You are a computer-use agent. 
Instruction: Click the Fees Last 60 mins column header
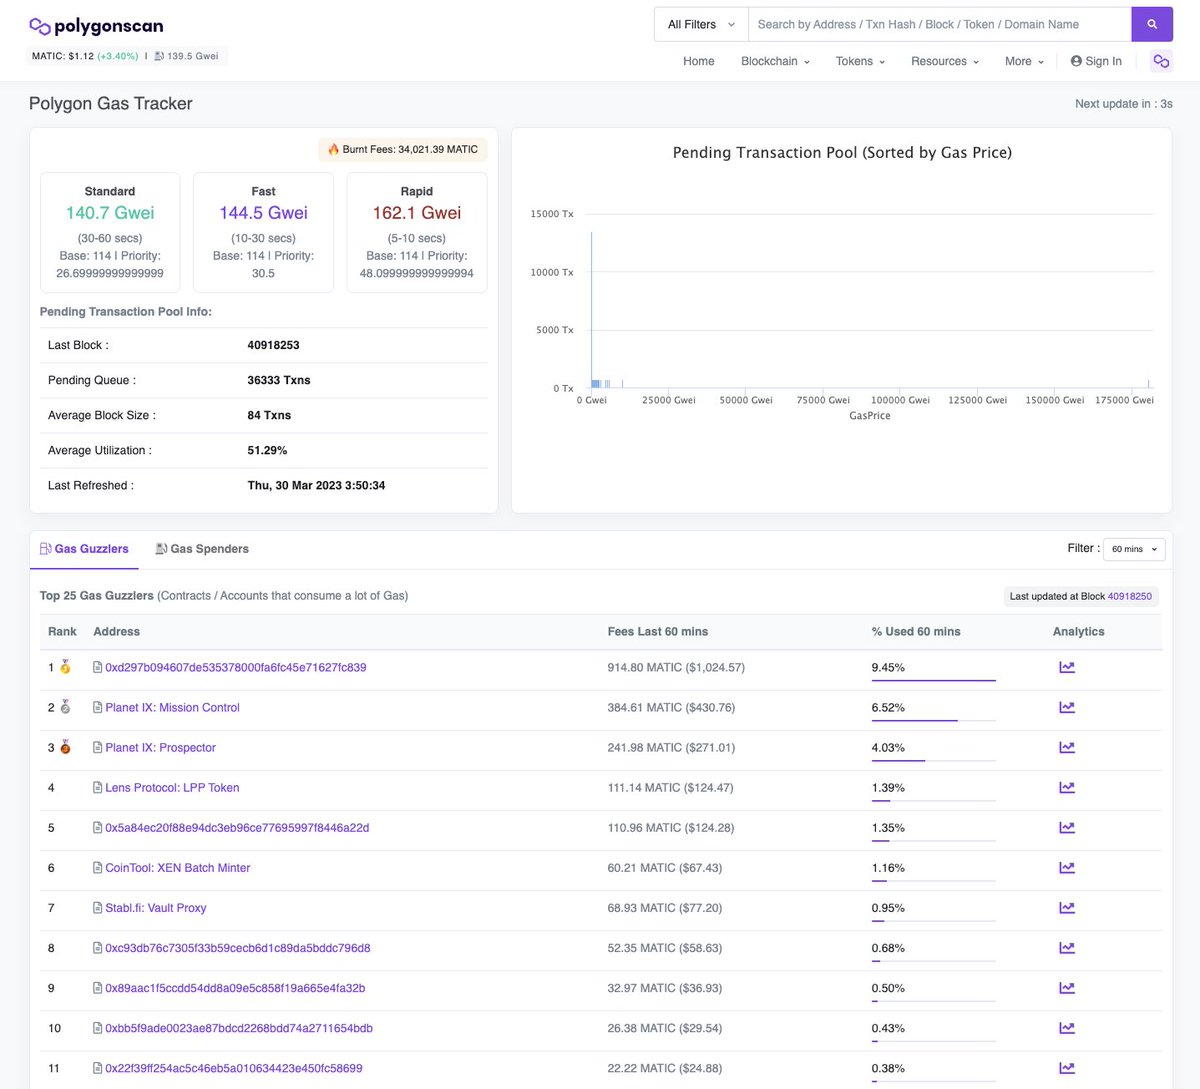tap(657, 631)
